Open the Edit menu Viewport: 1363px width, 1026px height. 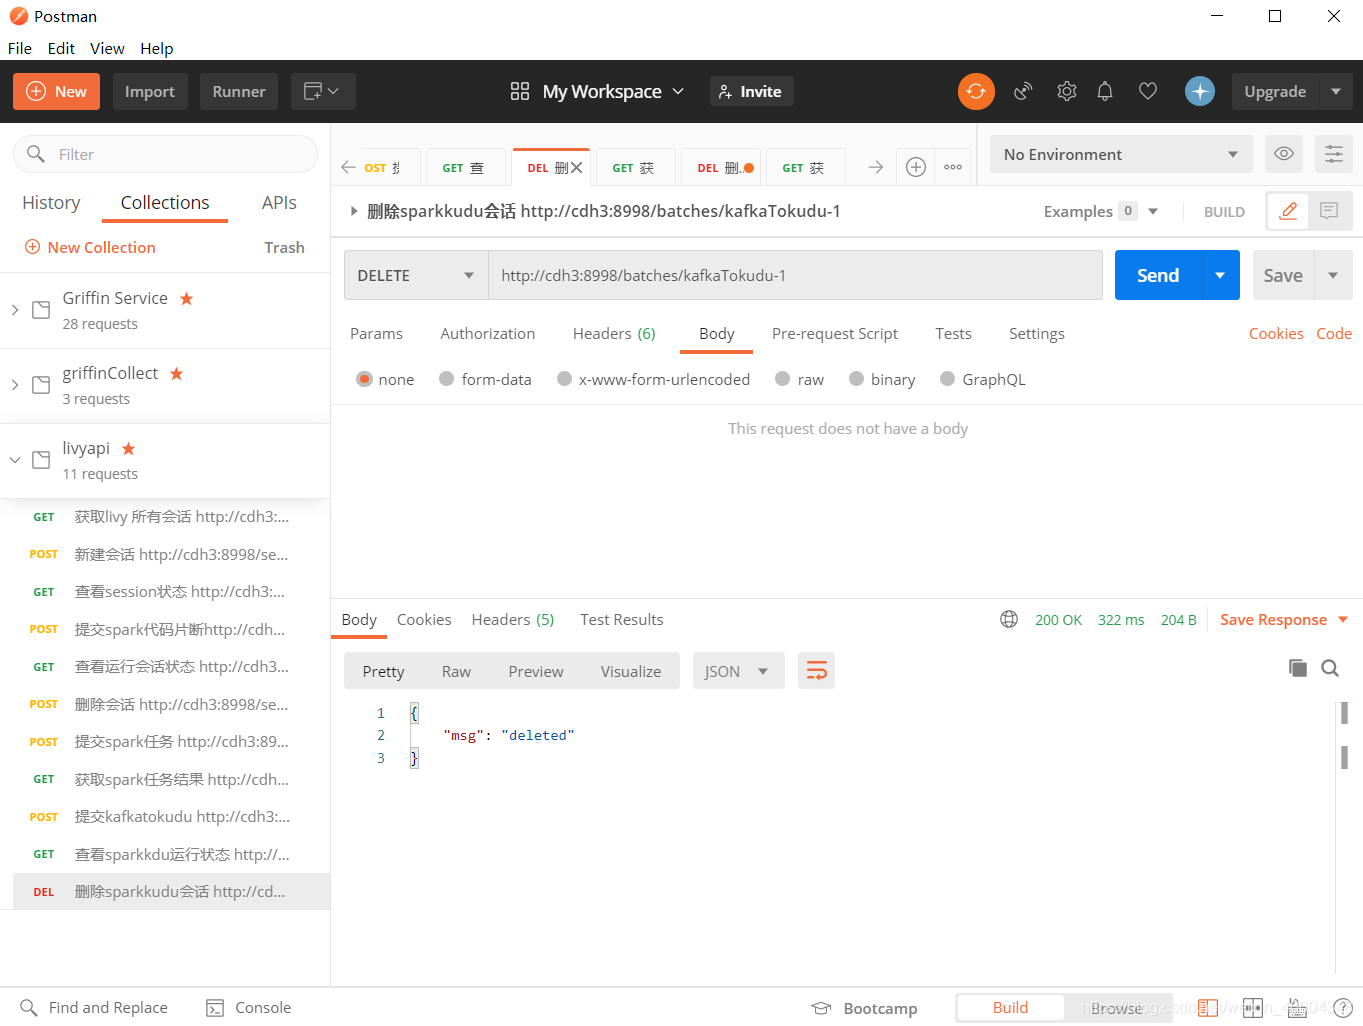(x=61, y=48)
